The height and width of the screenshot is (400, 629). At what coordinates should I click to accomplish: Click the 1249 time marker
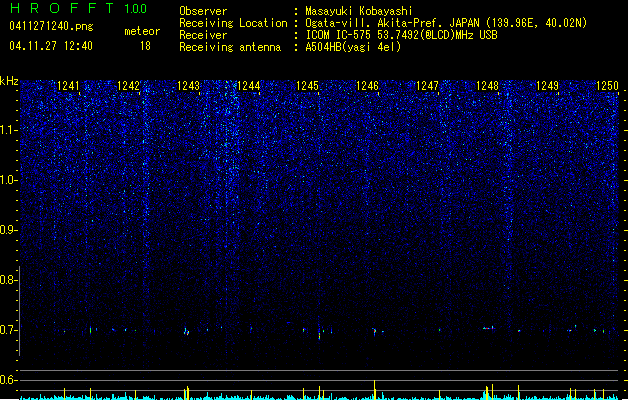pos(547,86)
